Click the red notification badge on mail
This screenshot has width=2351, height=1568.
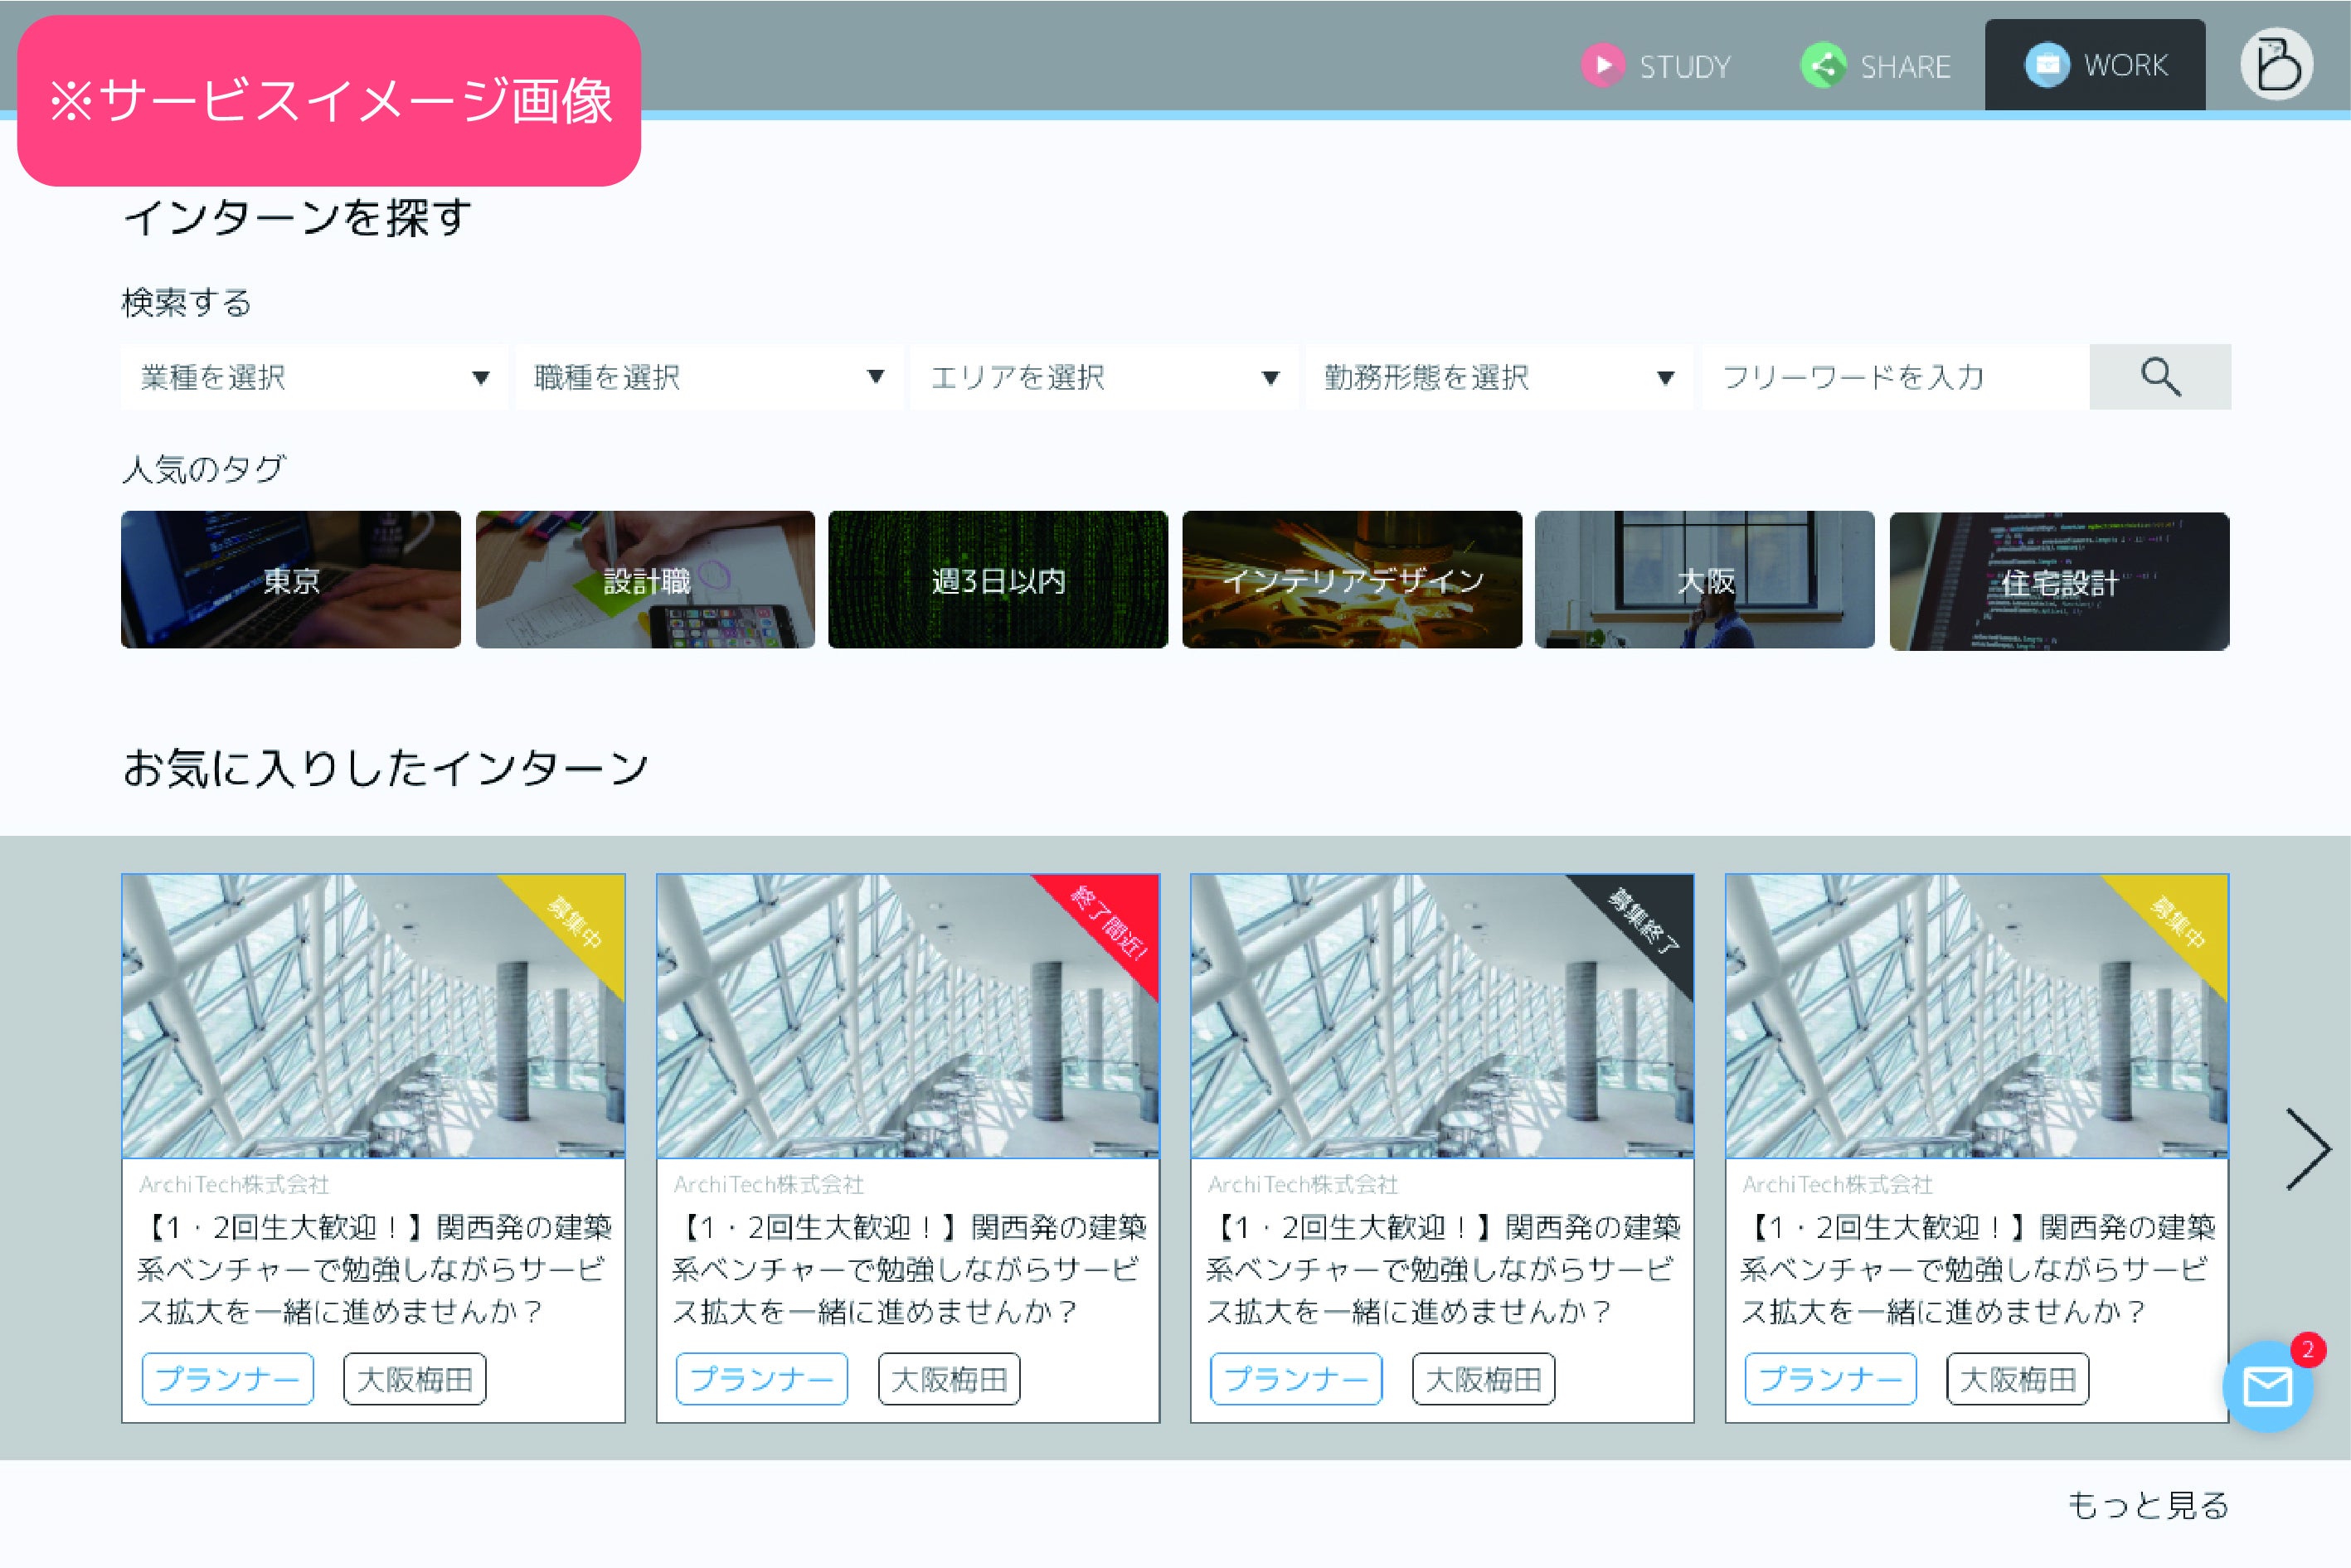pos(2307,1350)
